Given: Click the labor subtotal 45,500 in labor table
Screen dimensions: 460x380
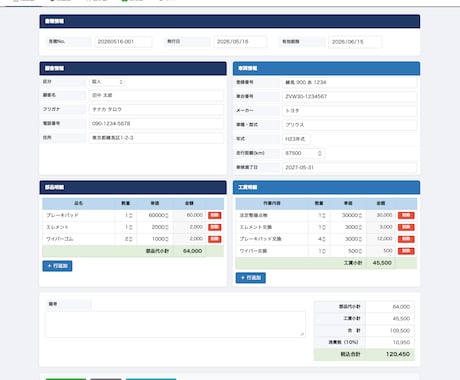Looking at the screenshot, I should [x=382, y=263].
